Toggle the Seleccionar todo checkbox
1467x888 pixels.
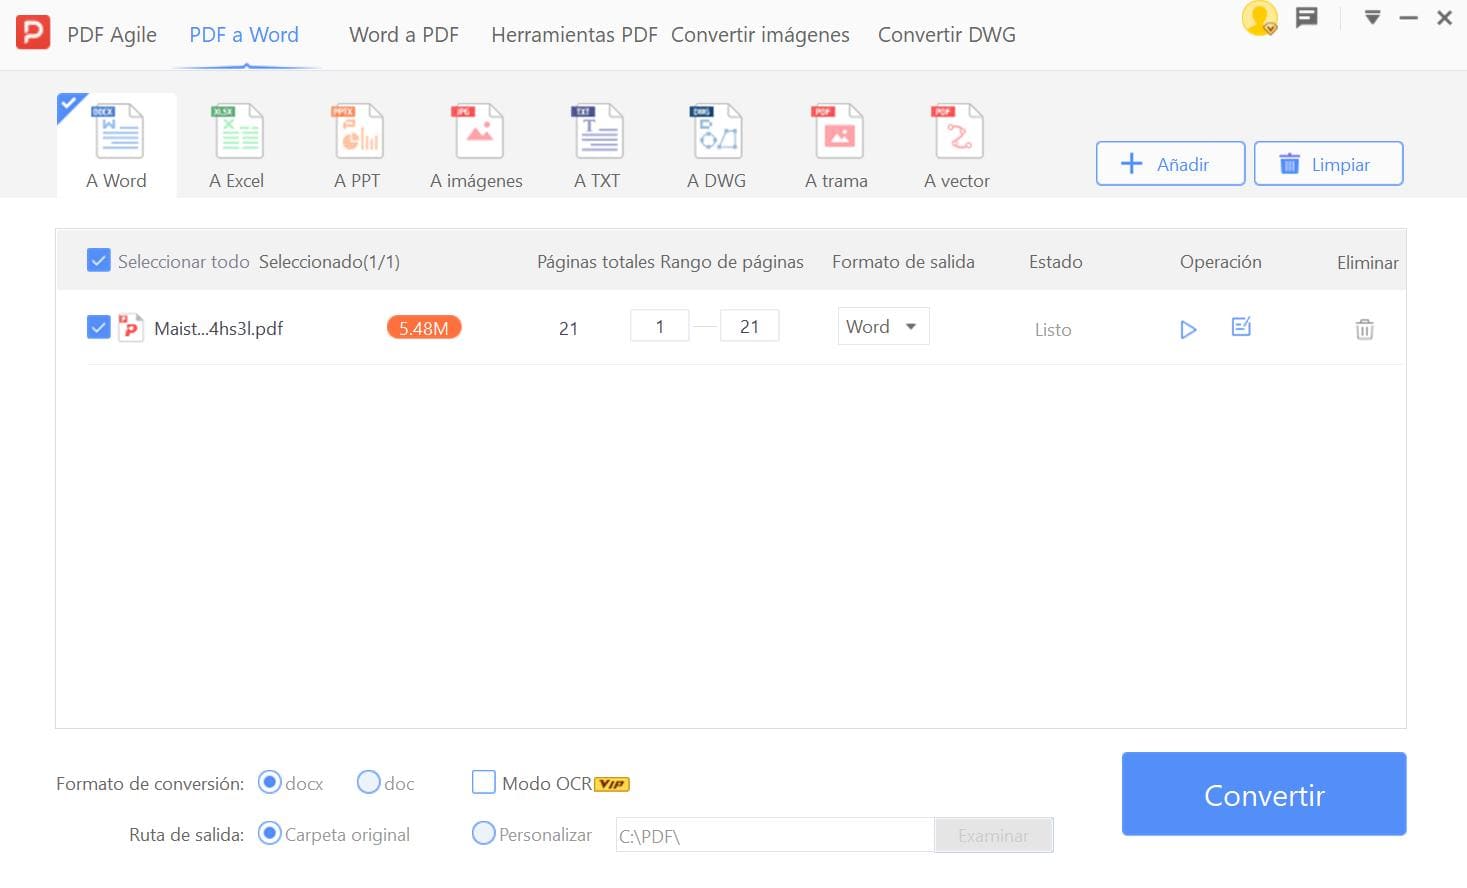coord(98,261)
